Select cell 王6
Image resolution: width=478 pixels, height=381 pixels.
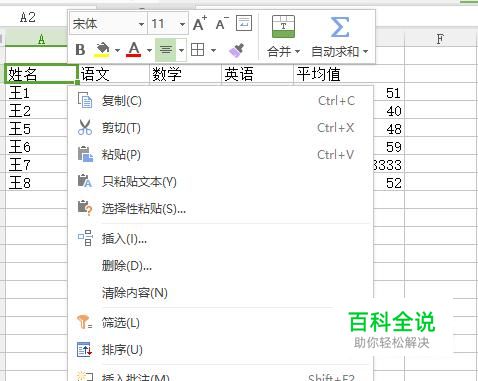36,146
